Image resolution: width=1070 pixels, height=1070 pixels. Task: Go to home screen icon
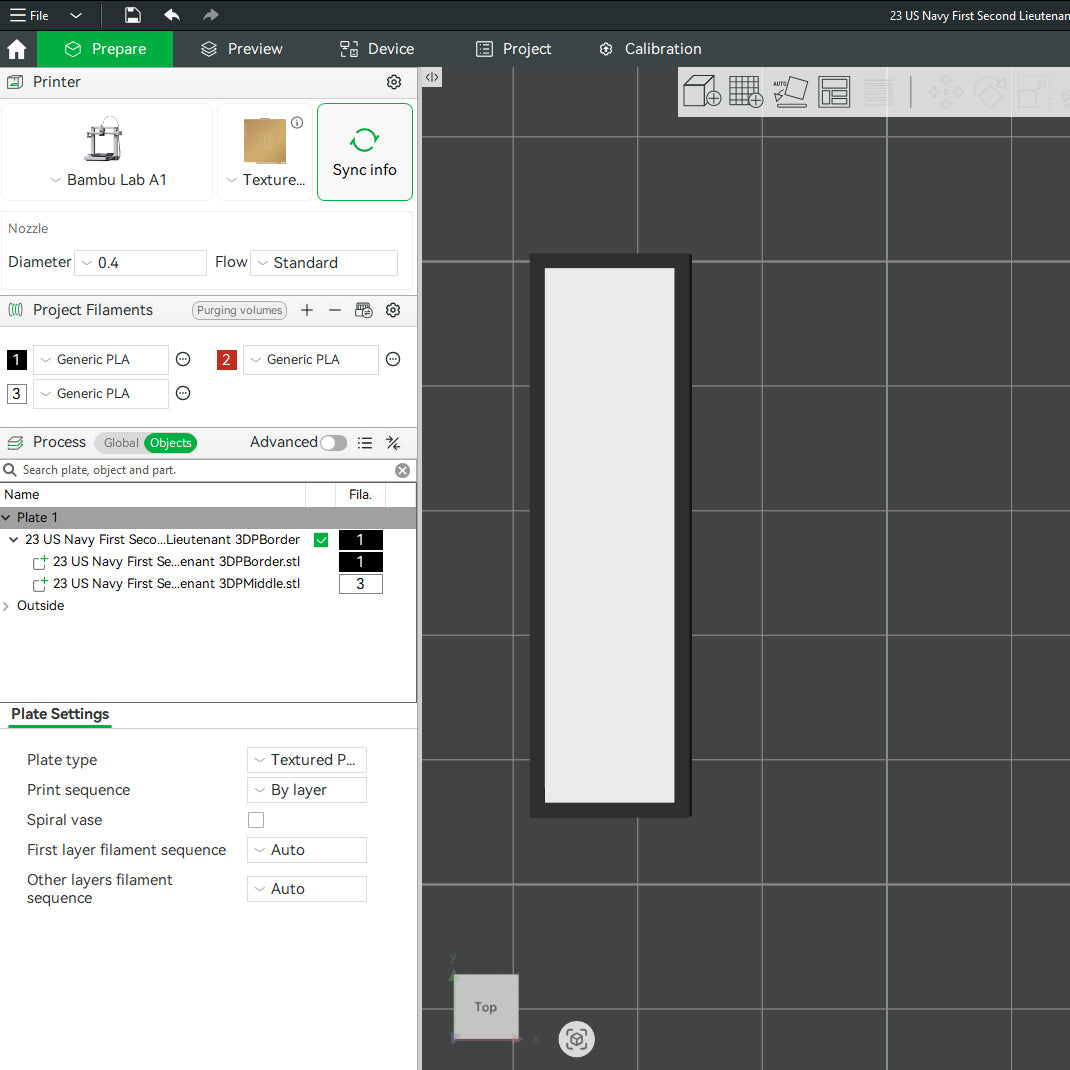pyautogui.click(x=17, y=49)
